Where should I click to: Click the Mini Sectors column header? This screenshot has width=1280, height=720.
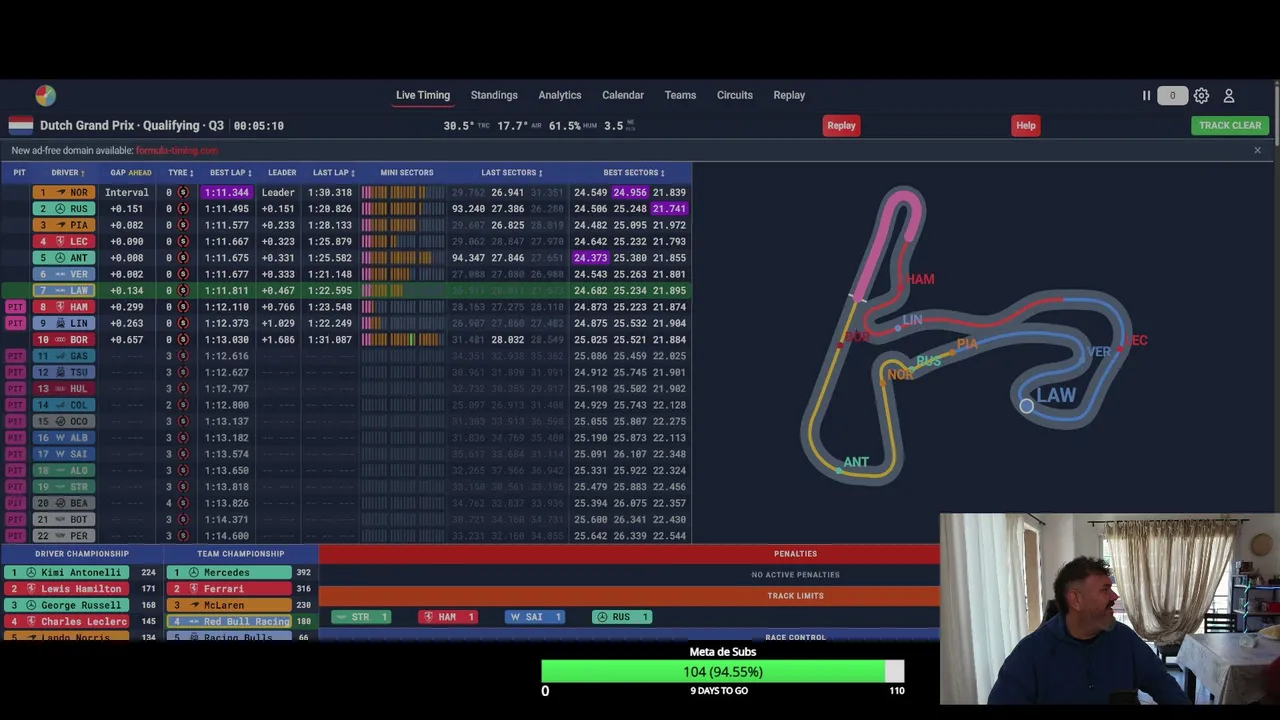407,173
